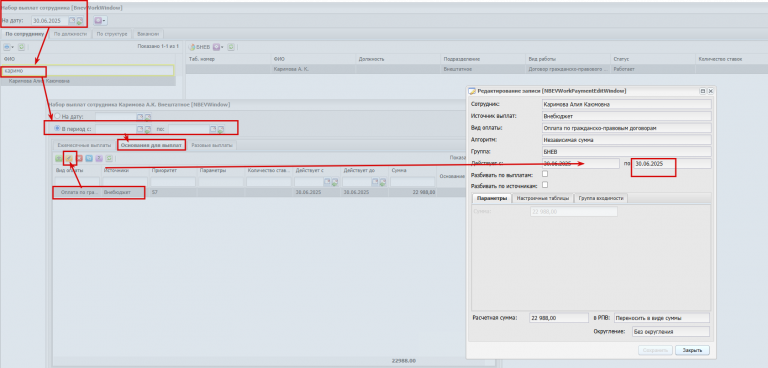Select the 'В период с' radio button
The image size is (768, 368).
pos(57,128)
